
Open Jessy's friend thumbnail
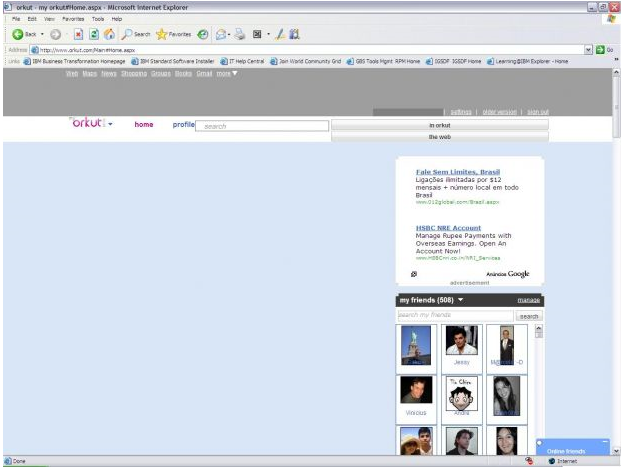[461, 340]
